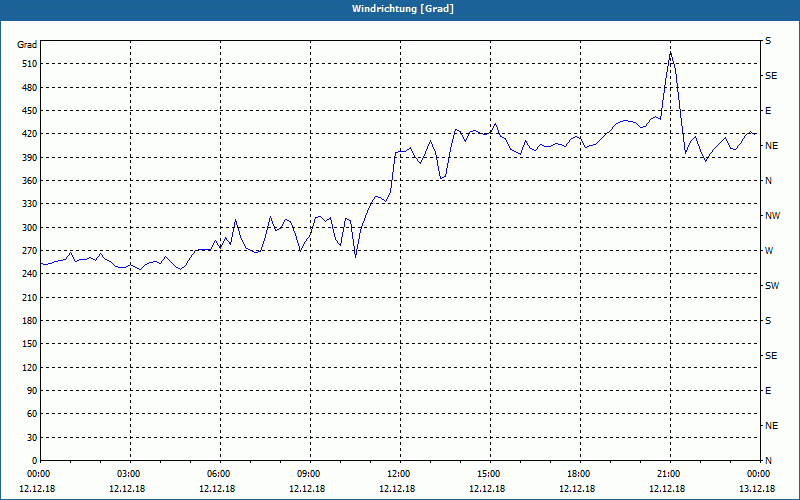The width and height of the screenshot is (800, 500).
Task: Click the 21:00 time axis label
Action: pyautogui.click(x=670, y=474)
